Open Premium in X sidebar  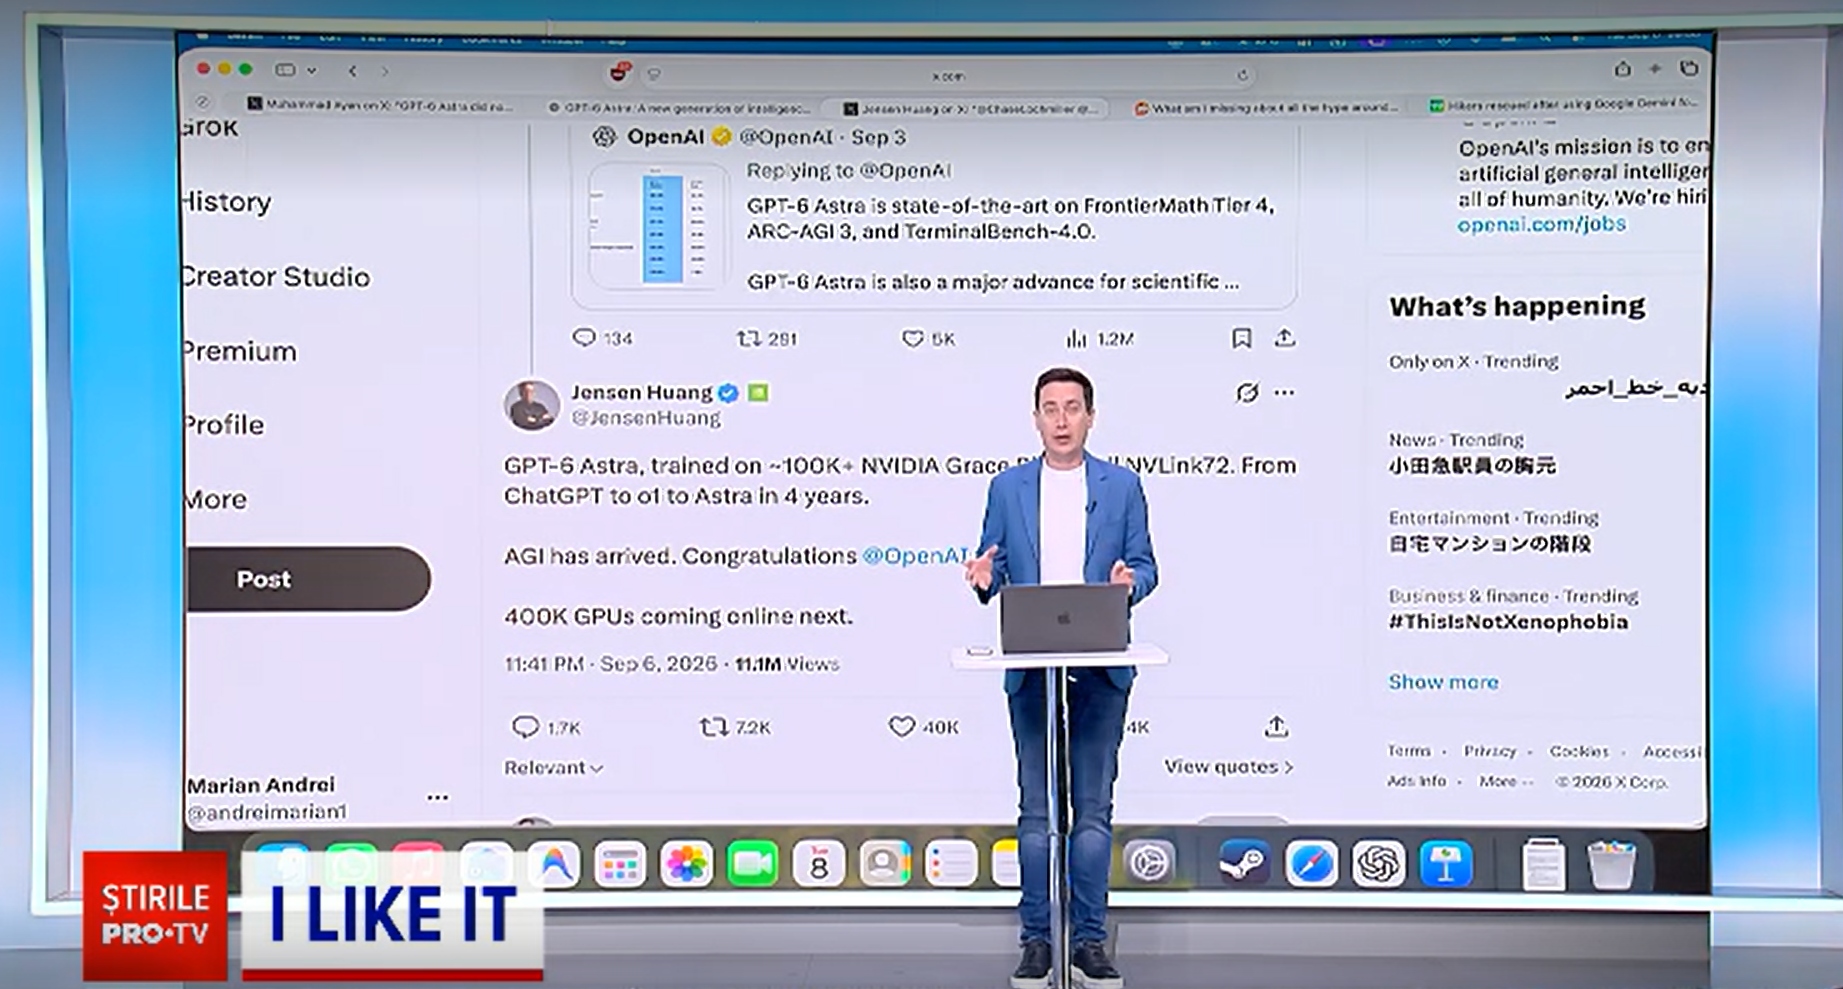240,352
